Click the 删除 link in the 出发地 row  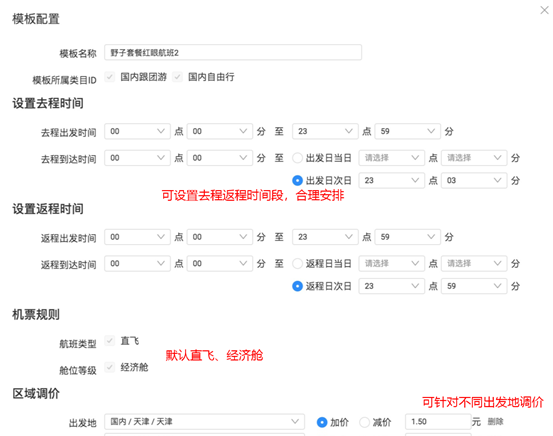pos(496,422)
